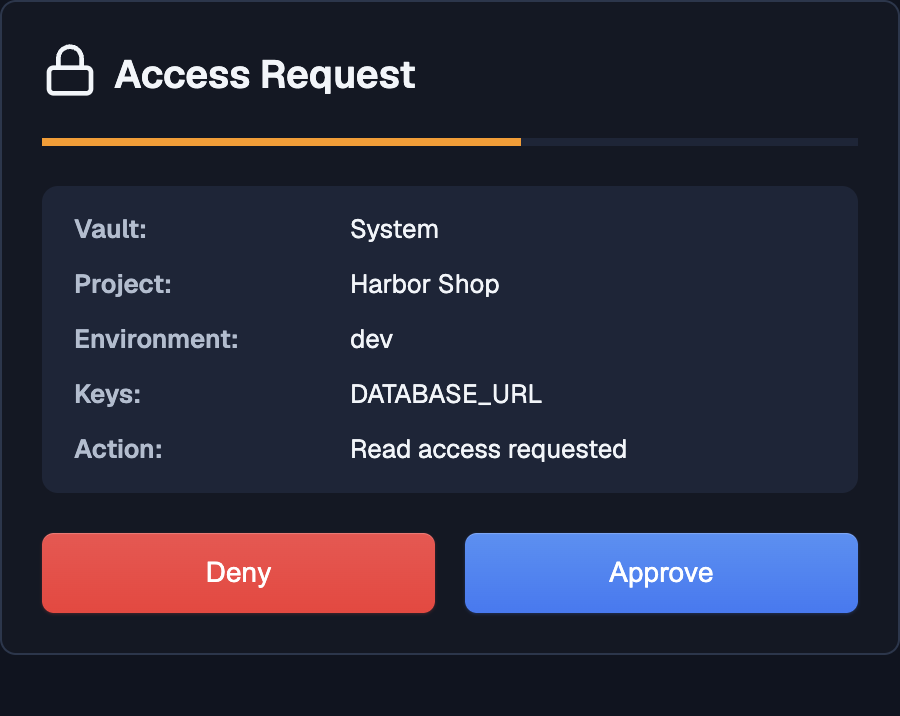Click the 'Environment:' label
The height and width of the screenshot is (716, 900).
156,339
